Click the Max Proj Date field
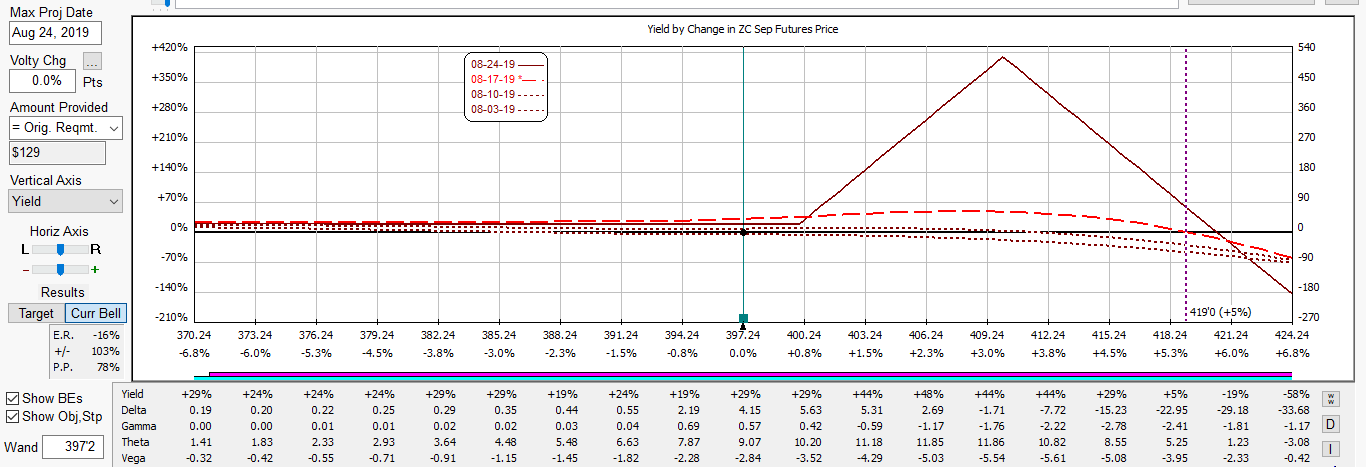Viewport: 1366px width, 467px height. click(x=55, y=33)
